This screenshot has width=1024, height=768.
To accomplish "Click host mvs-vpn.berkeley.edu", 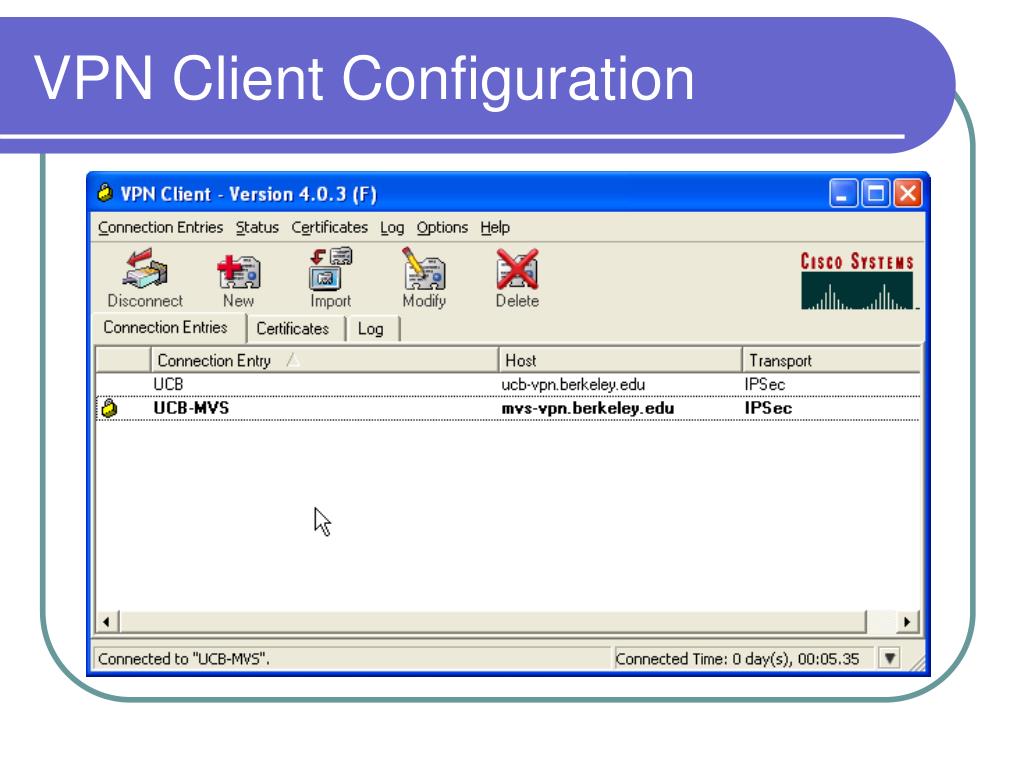I will [588, 408].
